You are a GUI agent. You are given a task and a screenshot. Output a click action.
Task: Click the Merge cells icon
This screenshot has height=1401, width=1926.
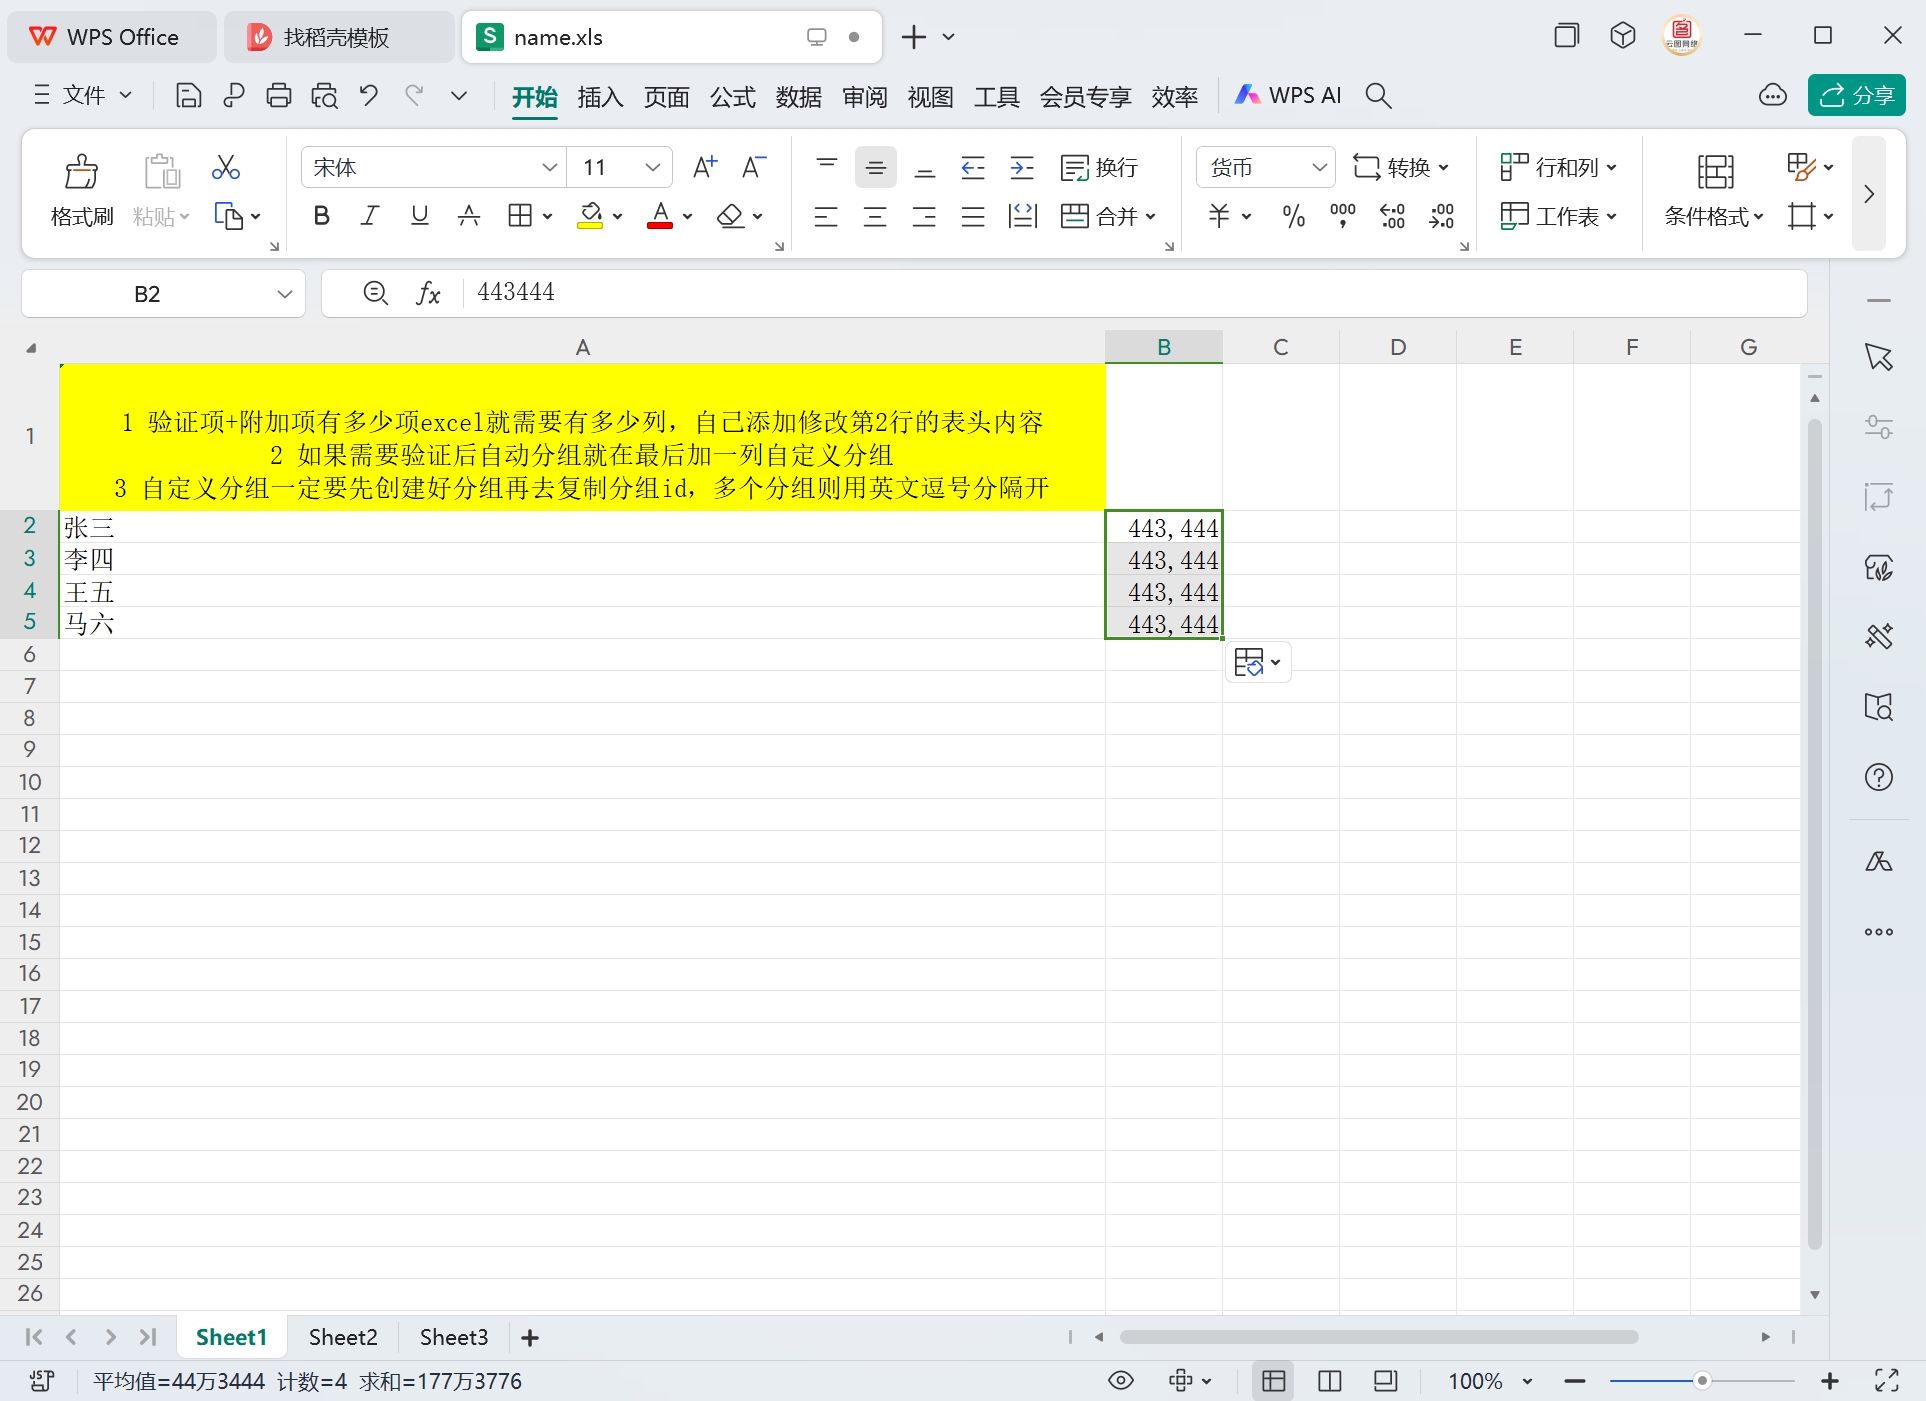point(1075,216)
